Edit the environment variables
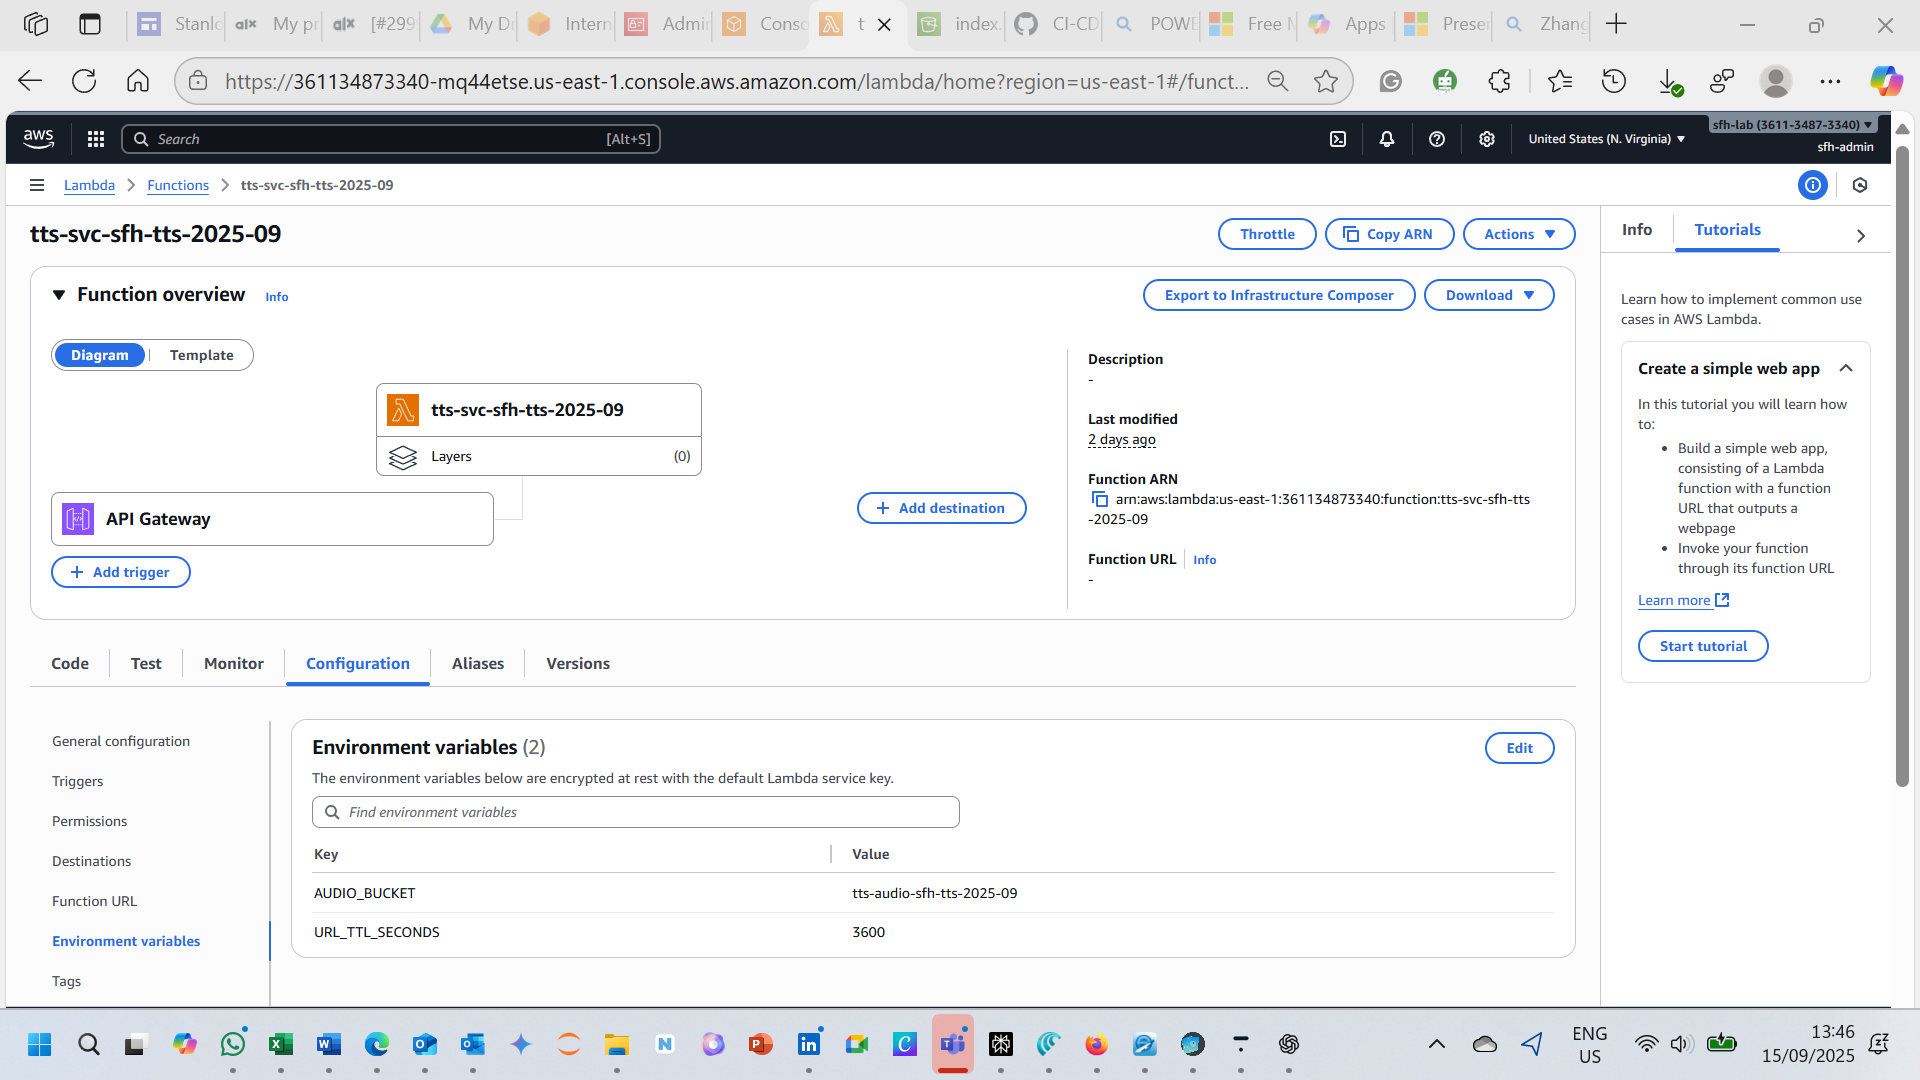Viewport: 1920px width, 1080px height. [1519, 748]
